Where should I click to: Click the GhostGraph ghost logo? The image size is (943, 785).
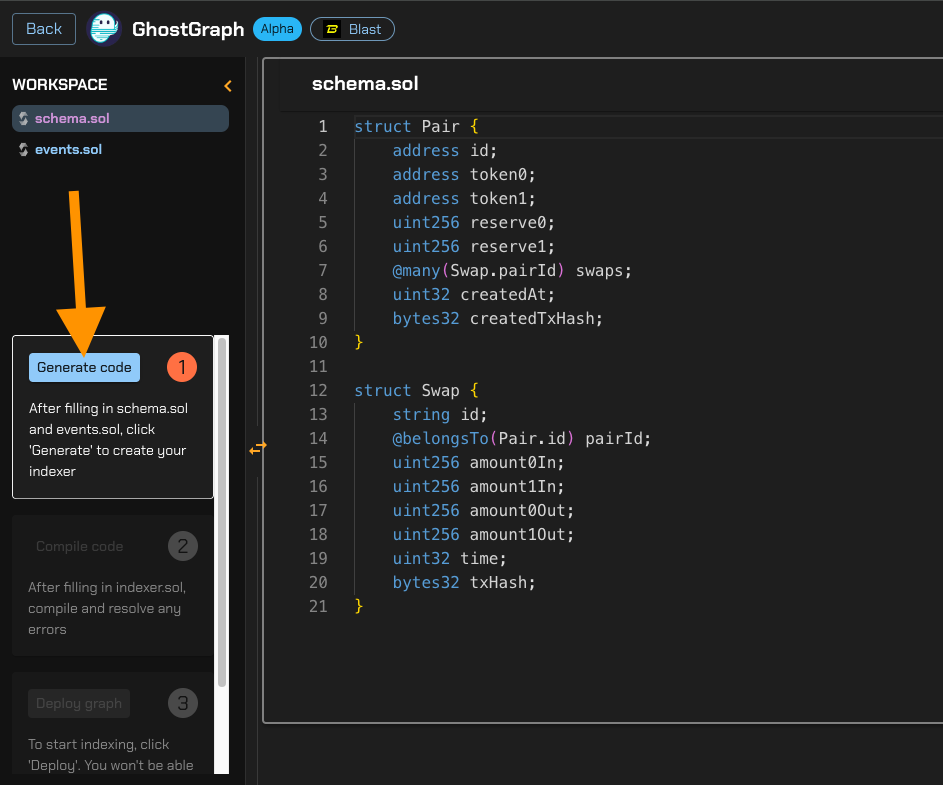click(x=104, y=29)
